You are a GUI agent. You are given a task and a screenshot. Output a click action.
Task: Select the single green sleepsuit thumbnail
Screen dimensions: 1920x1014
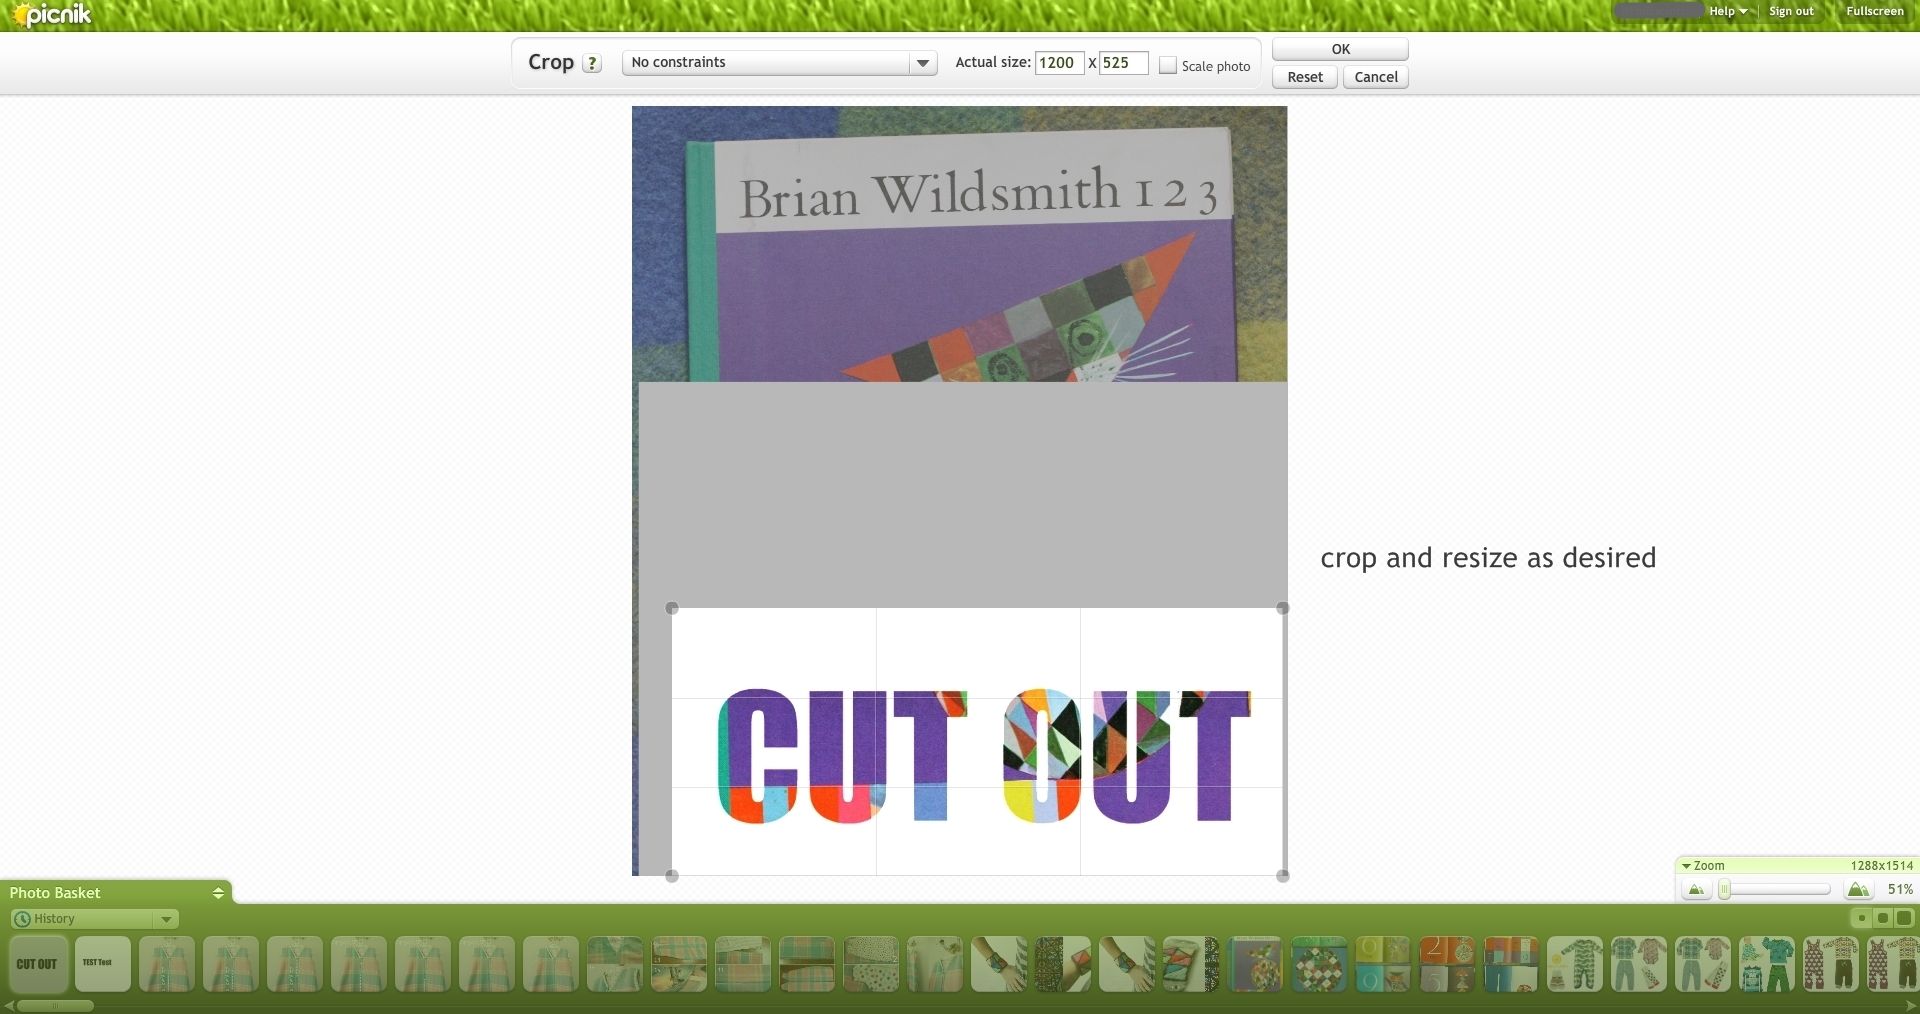(x=1574, y=964)
